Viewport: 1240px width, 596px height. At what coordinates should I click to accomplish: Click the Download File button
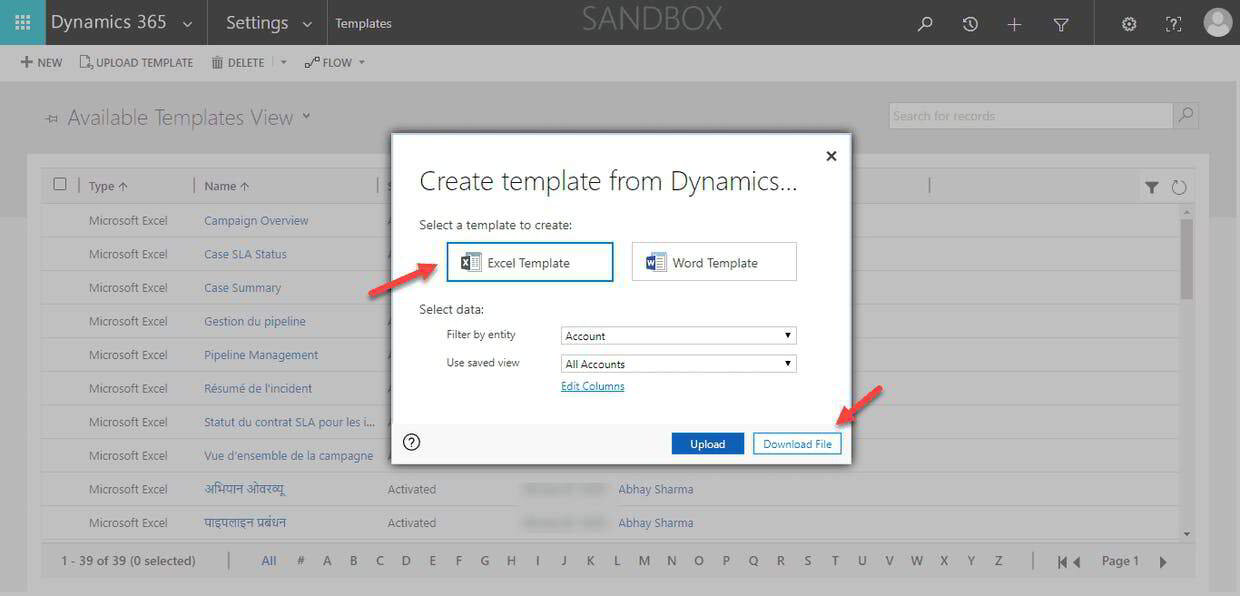797,443
